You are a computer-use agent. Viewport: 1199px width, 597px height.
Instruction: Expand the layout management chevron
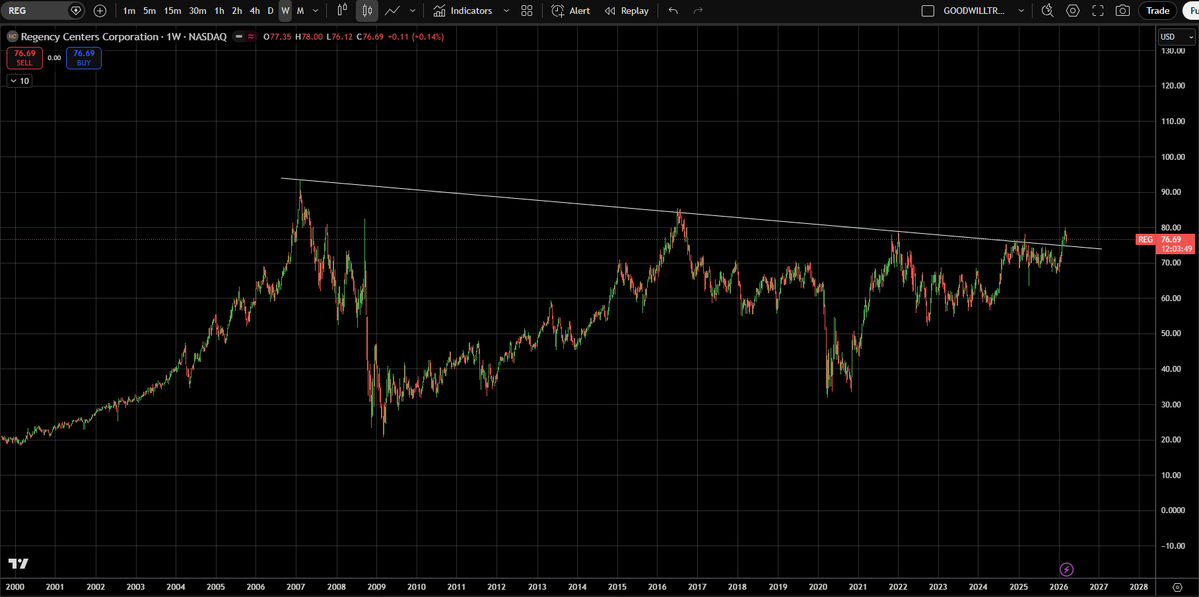pyautogui.click(x=1021, y=11)
